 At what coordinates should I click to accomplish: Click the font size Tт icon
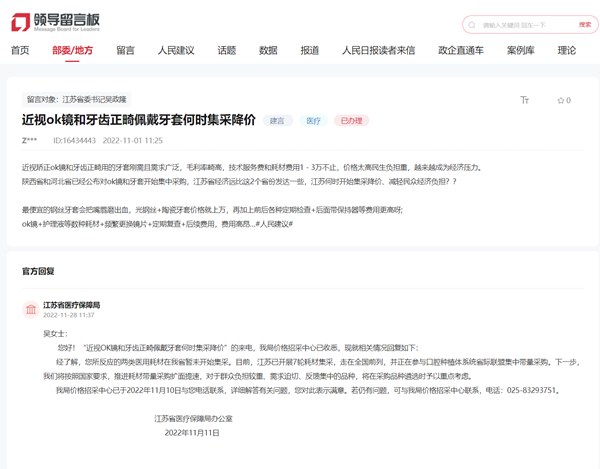pos(524,100)
